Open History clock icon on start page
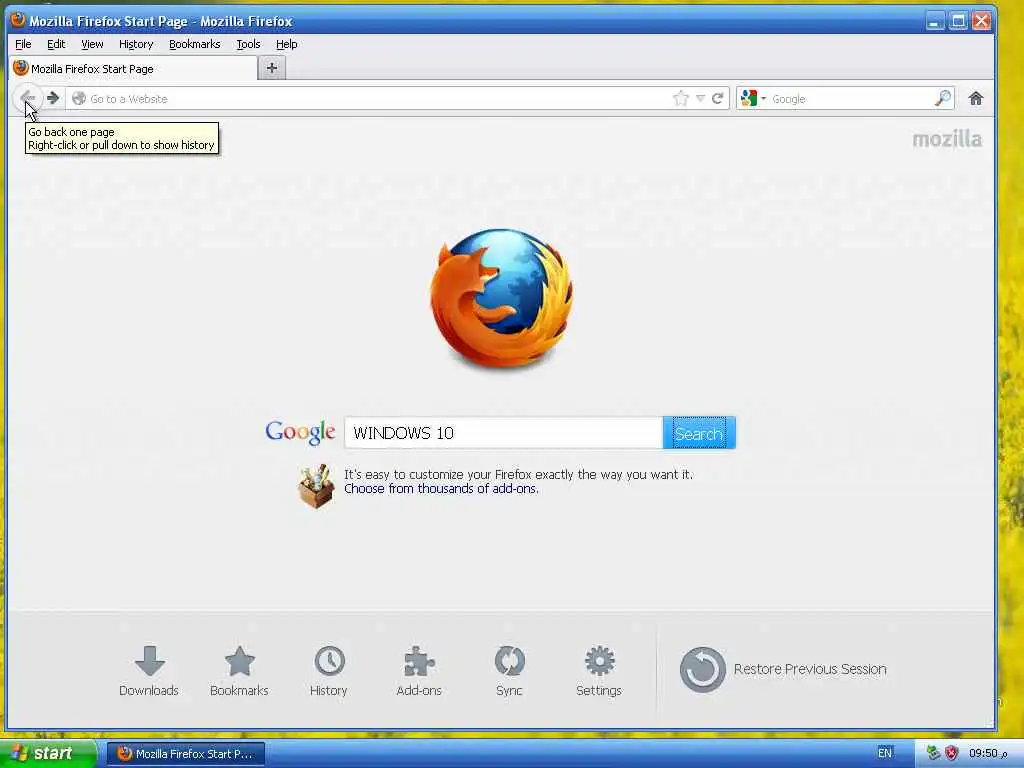The image size is (1024, 768). tap(328, 671)
